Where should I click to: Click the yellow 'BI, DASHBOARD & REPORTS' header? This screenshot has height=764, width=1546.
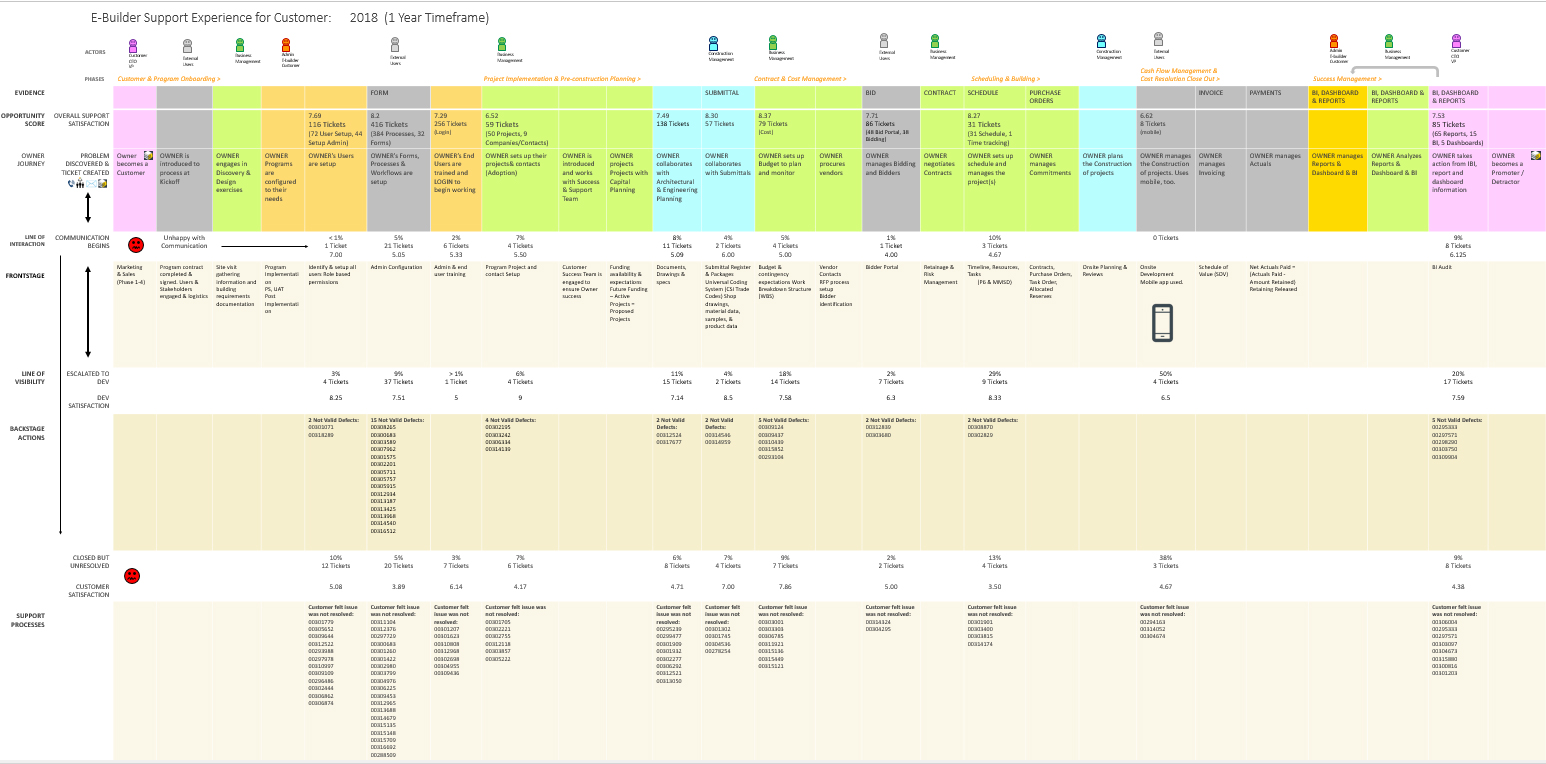(1337, 98)
